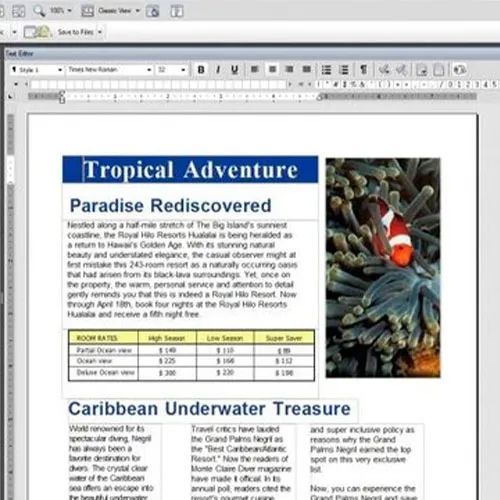Viewport: 500px width, 500px height.
Task: Apply numbered list
Action: [344, 70]
